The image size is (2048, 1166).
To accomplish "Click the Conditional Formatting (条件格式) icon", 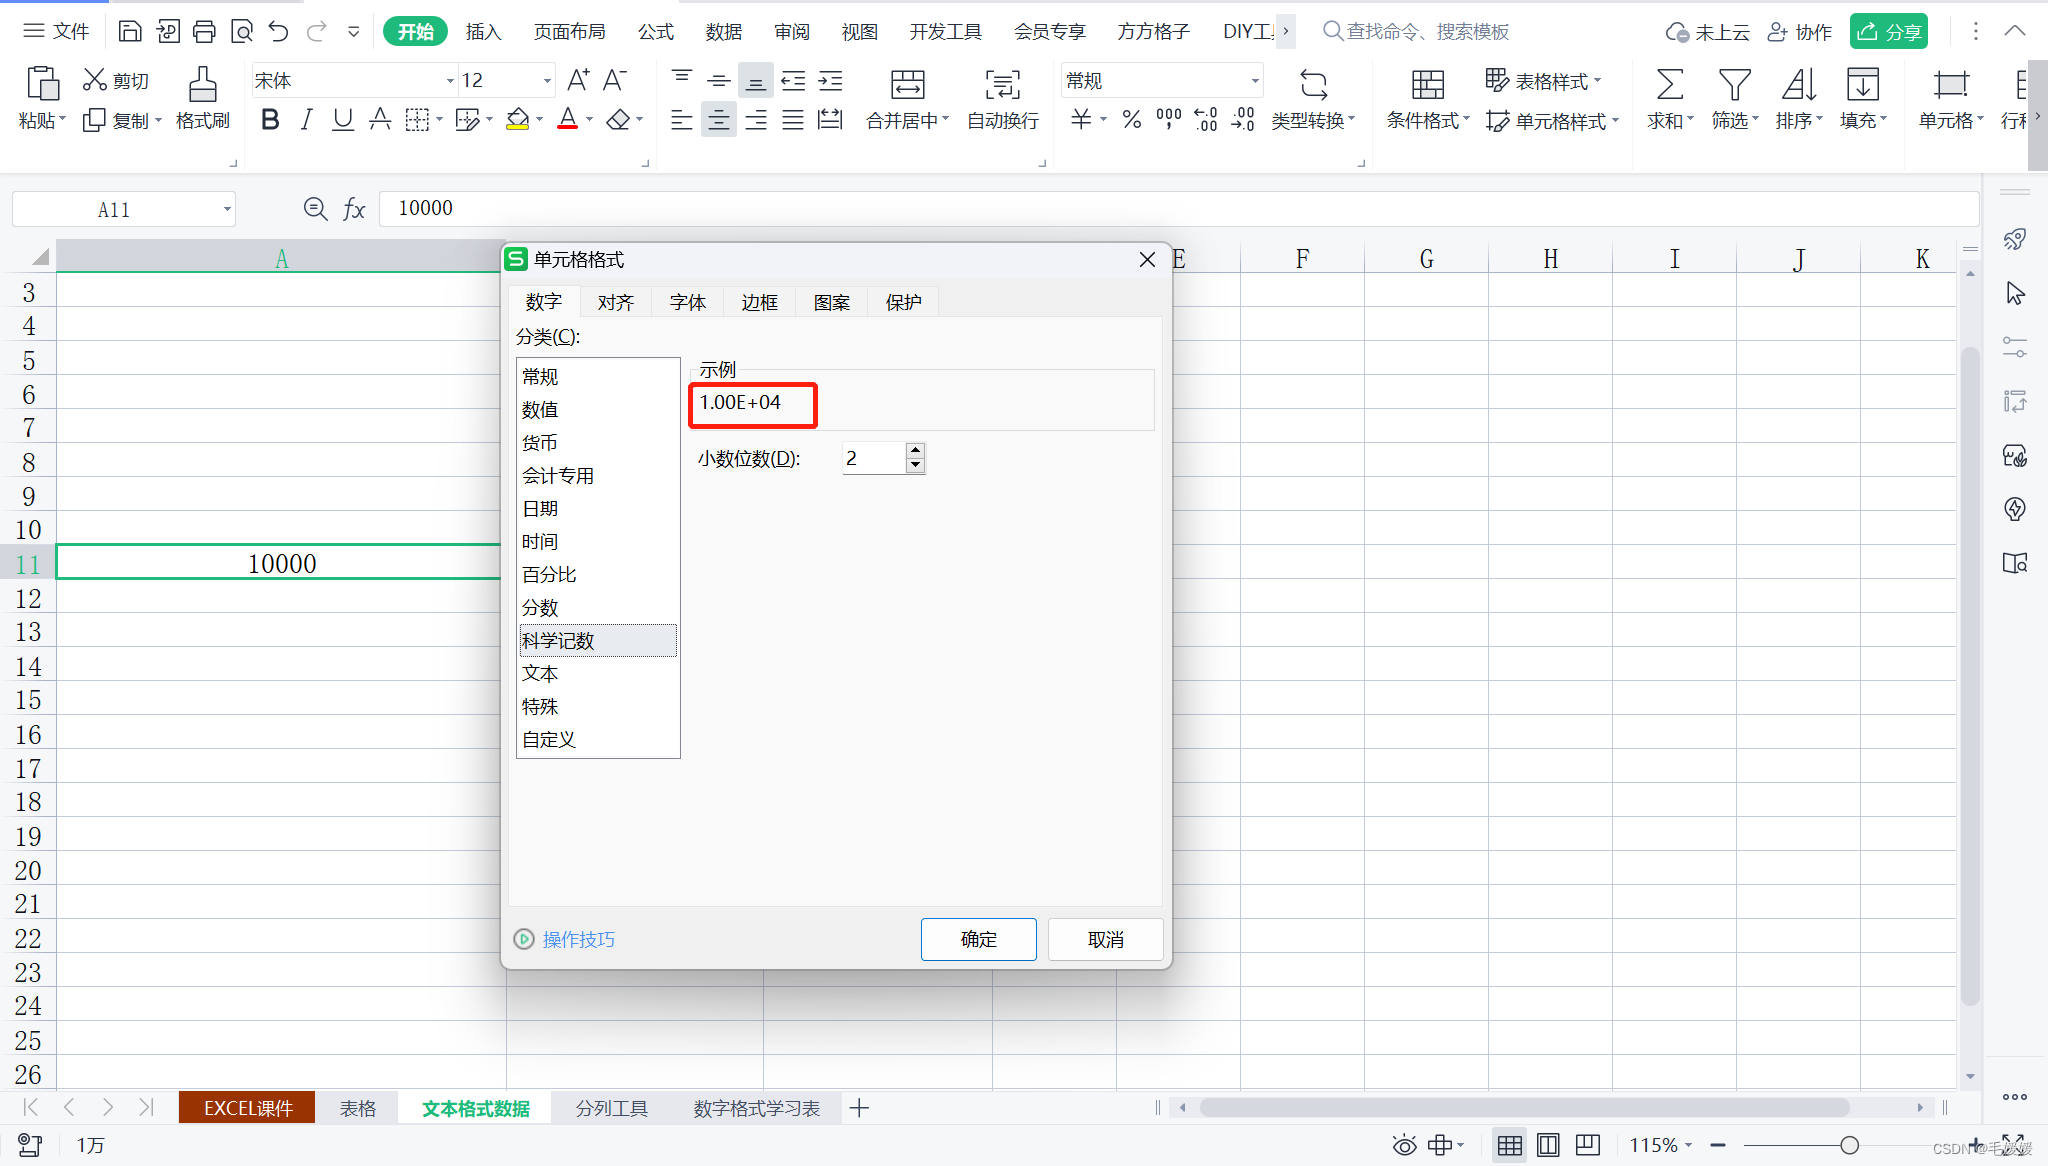I will point(1427,86).
